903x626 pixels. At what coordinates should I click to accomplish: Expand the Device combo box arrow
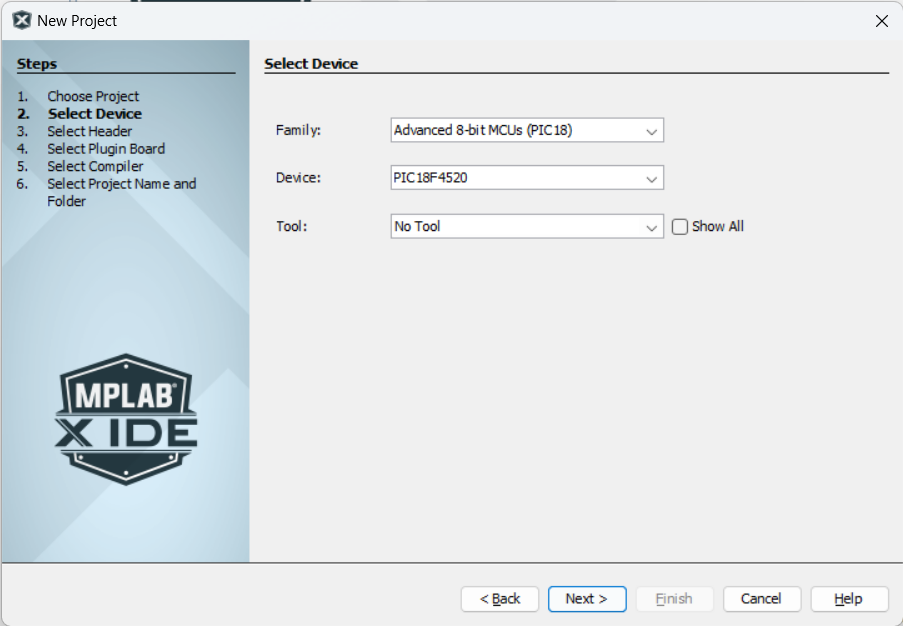tap(651, 179)
